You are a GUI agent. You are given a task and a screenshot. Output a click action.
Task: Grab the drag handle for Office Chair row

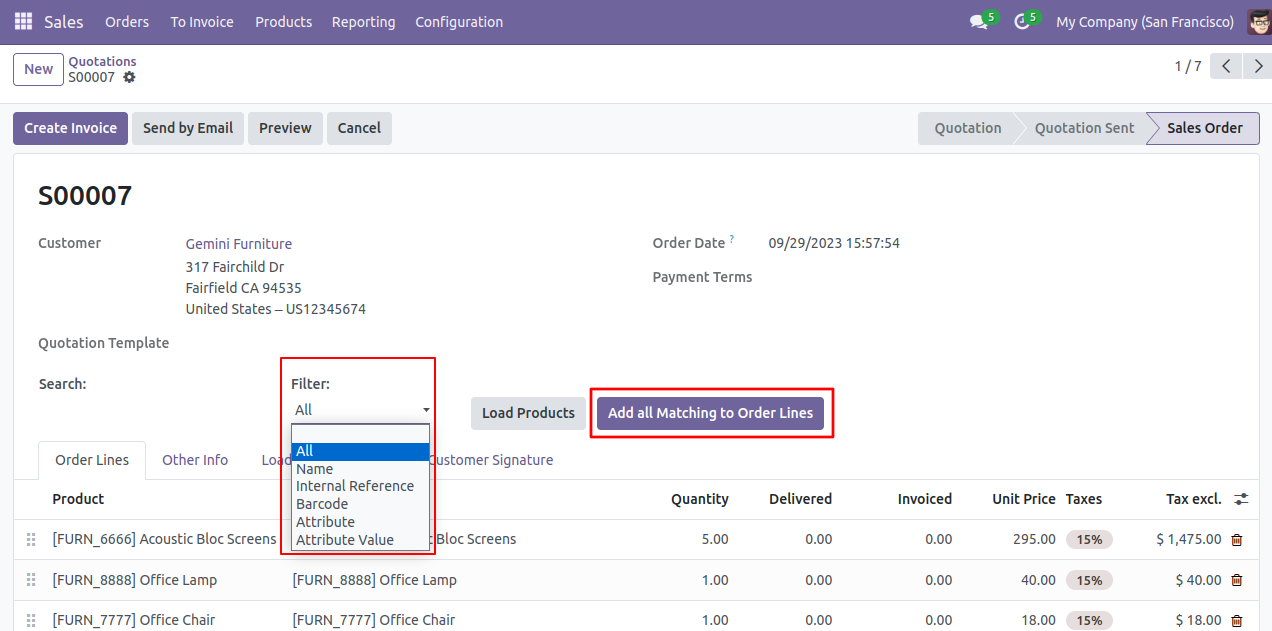(x=31, y=621)
